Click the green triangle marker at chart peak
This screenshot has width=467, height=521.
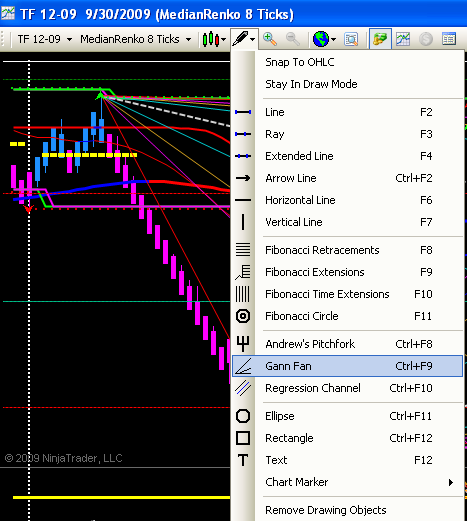point(100,96)
